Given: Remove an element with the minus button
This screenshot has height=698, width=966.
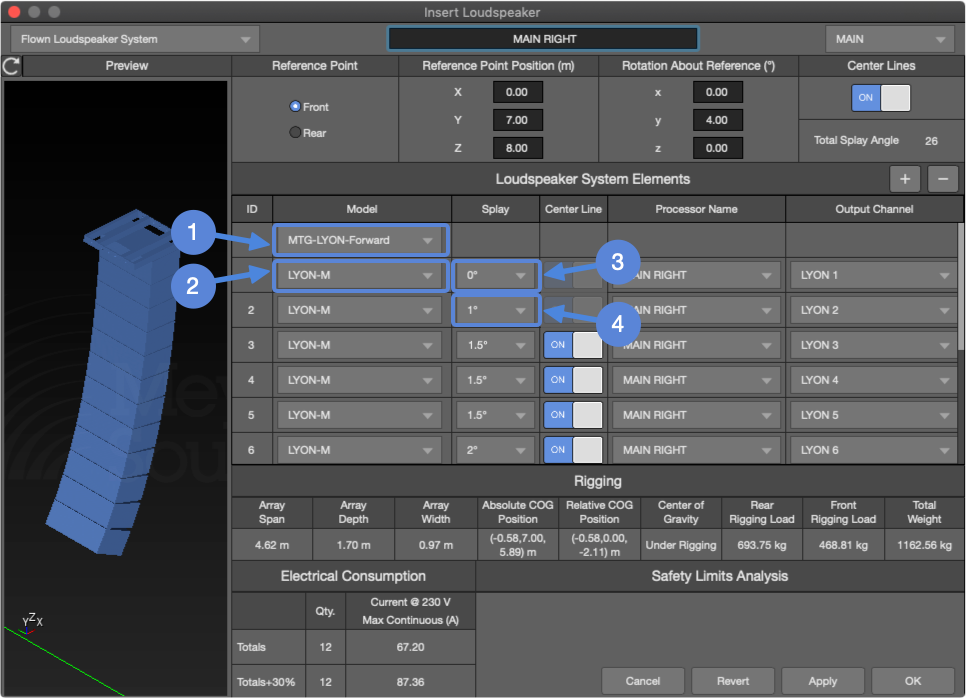Looking at the screenshot, I should 943,179.
